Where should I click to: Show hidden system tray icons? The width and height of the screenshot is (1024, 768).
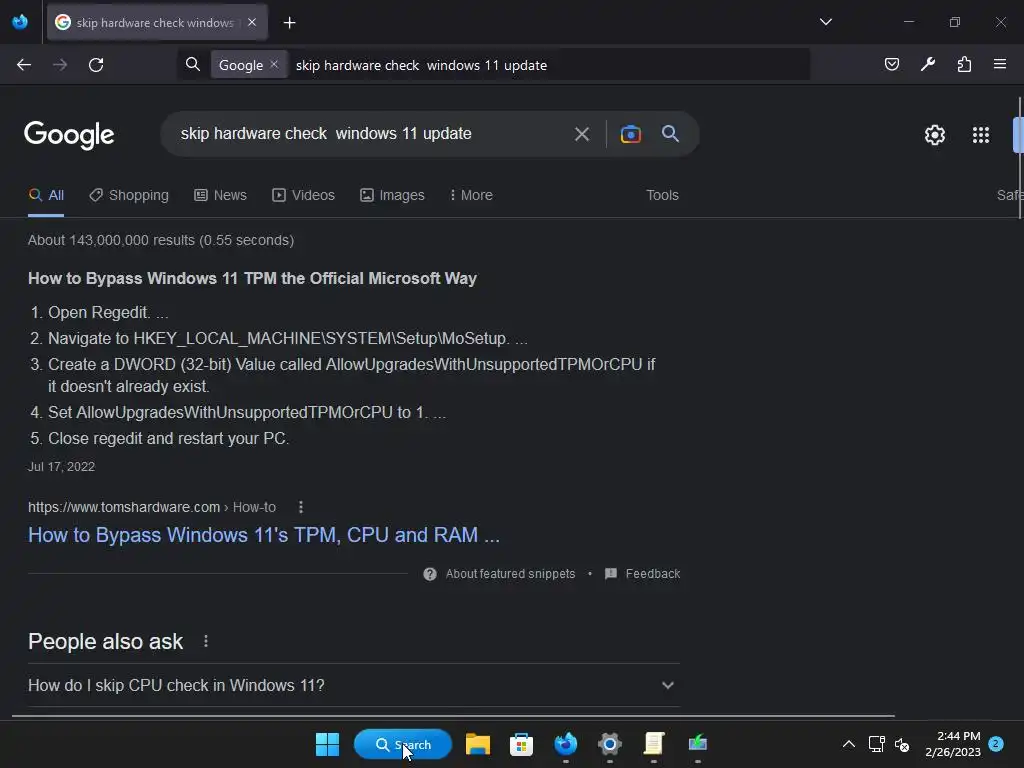pos(848,744)
